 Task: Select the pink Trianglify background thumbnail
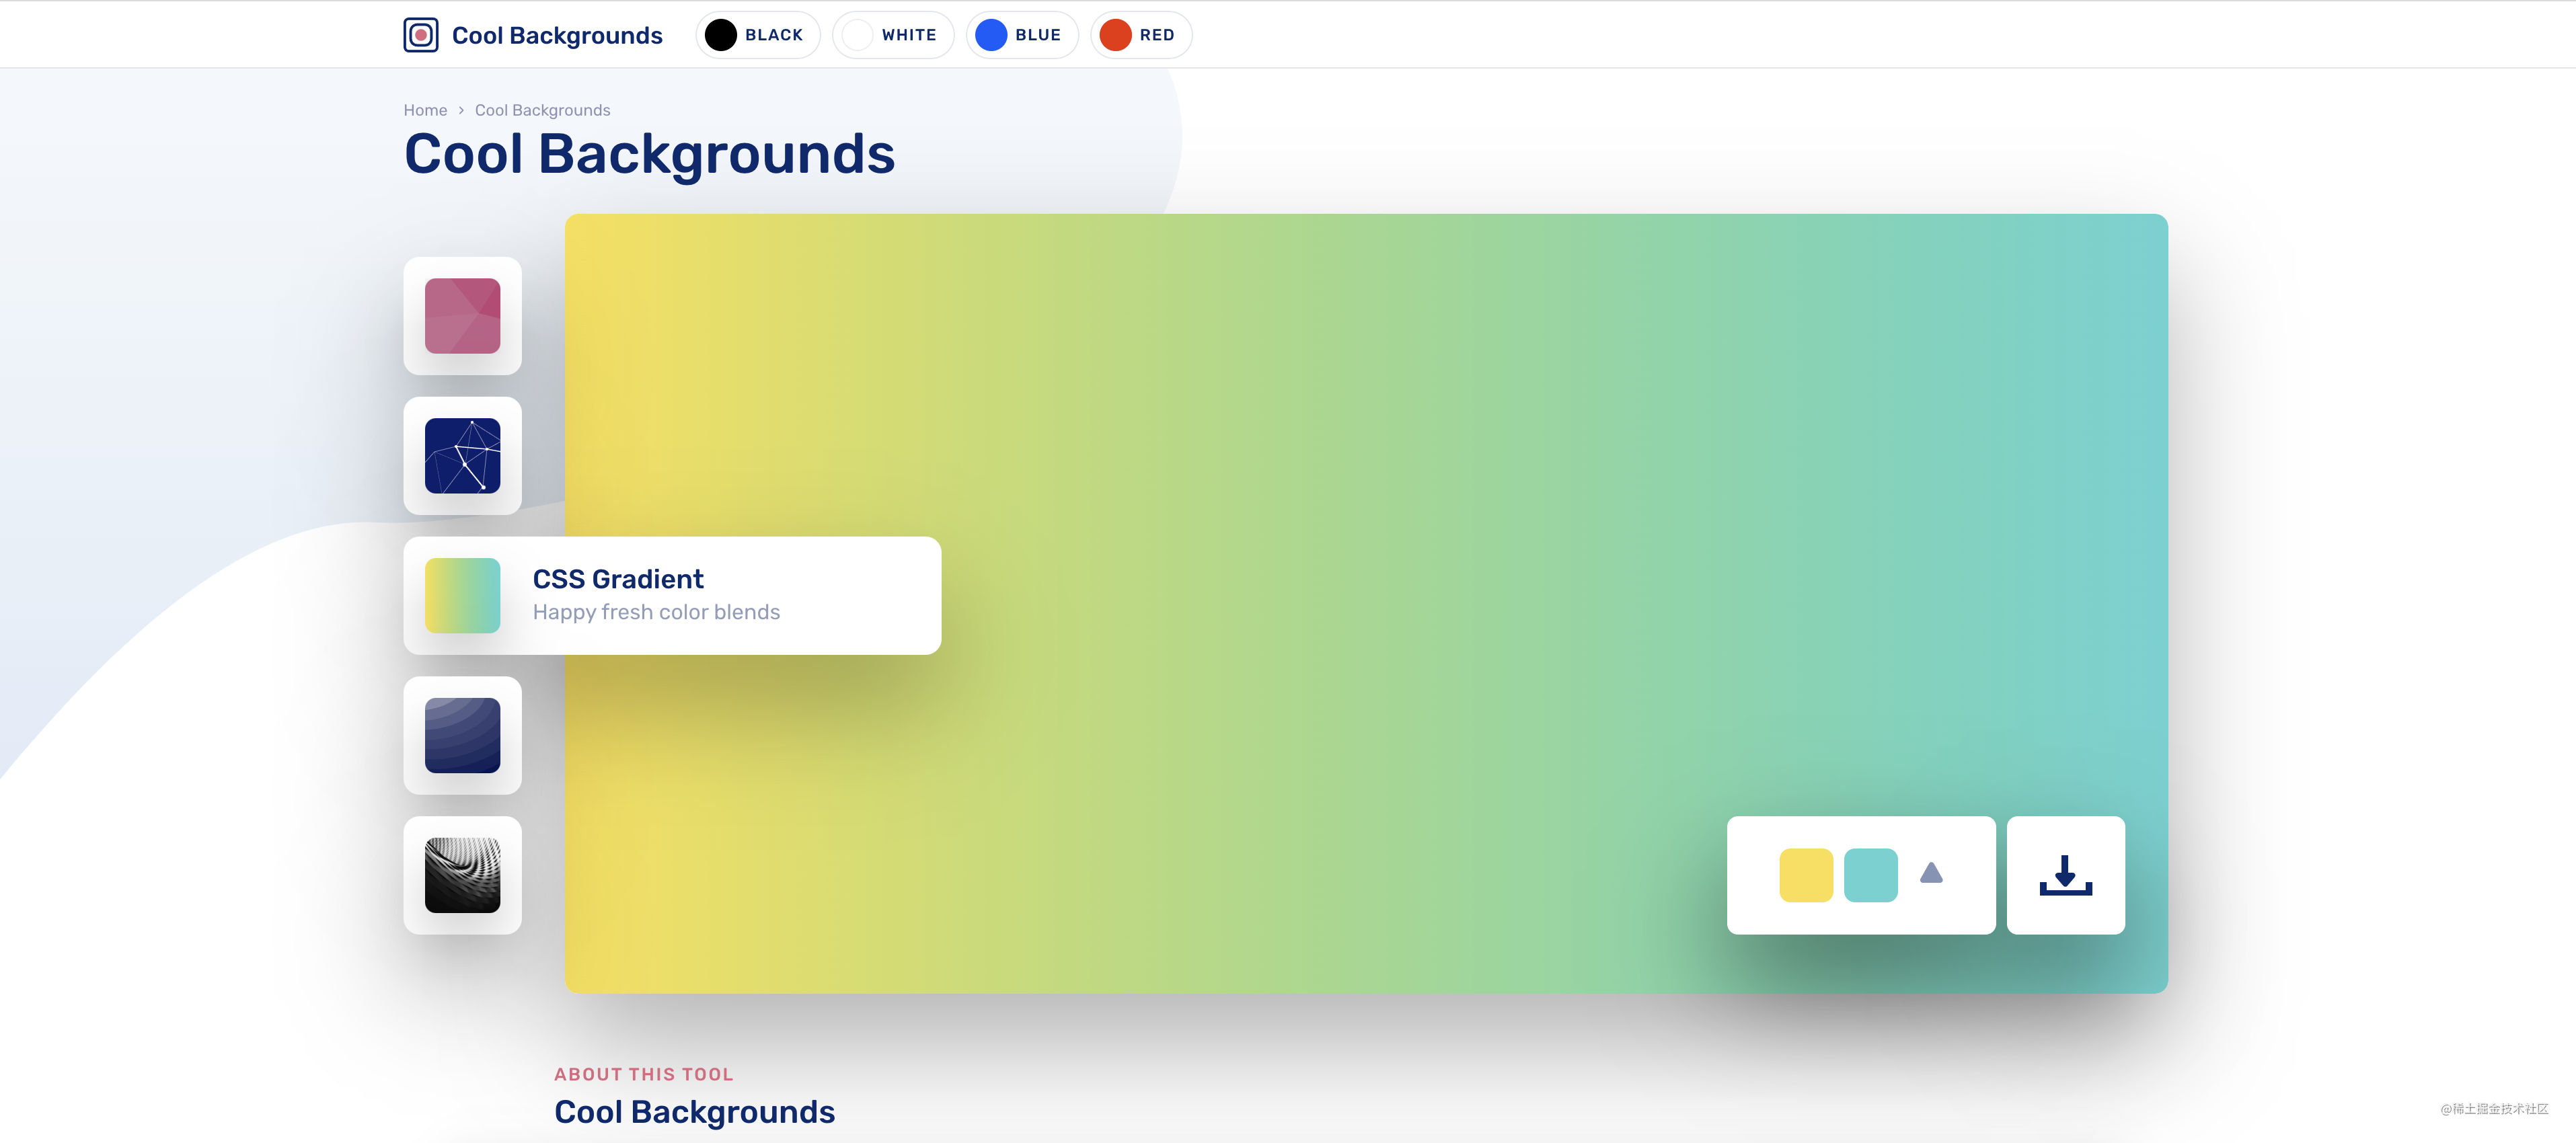[462, 316]
